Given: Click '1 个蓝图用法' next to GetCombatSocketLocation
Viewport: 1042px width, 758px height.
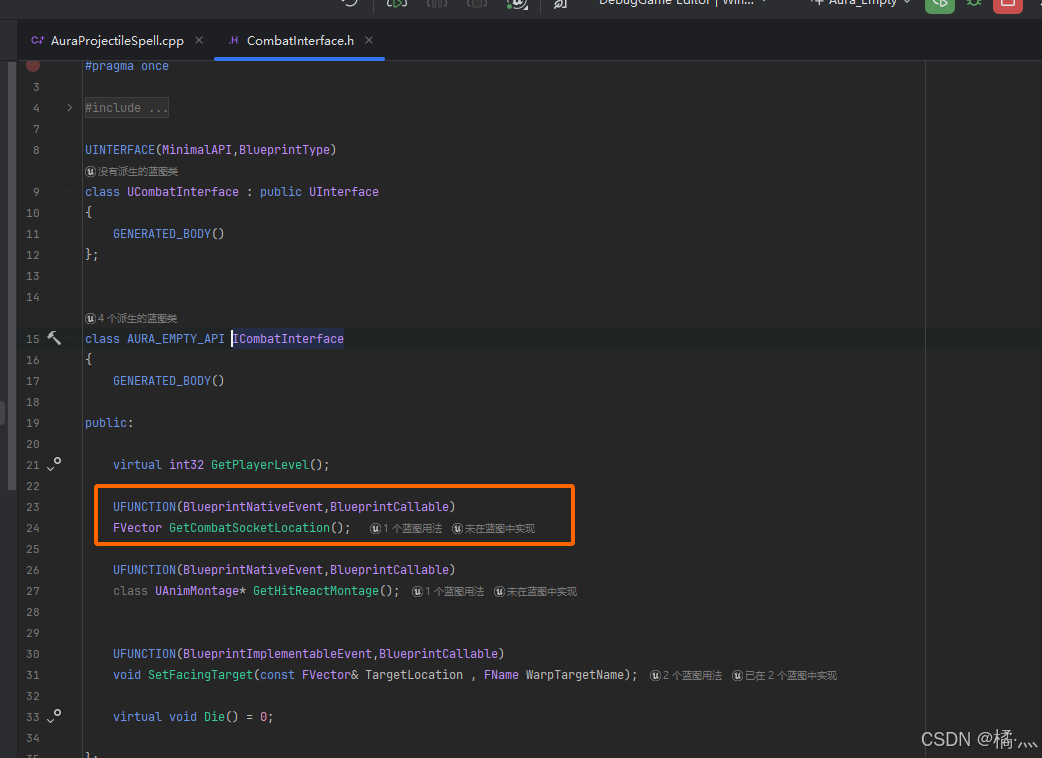Looking at the screenshot, I should (x=406, y=528).
